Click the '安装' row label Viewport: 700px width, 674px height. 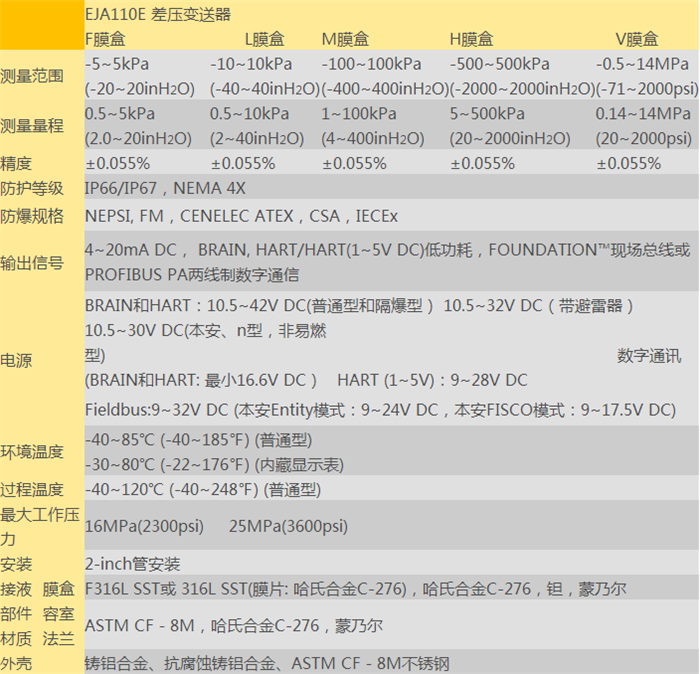coord(16,564)
